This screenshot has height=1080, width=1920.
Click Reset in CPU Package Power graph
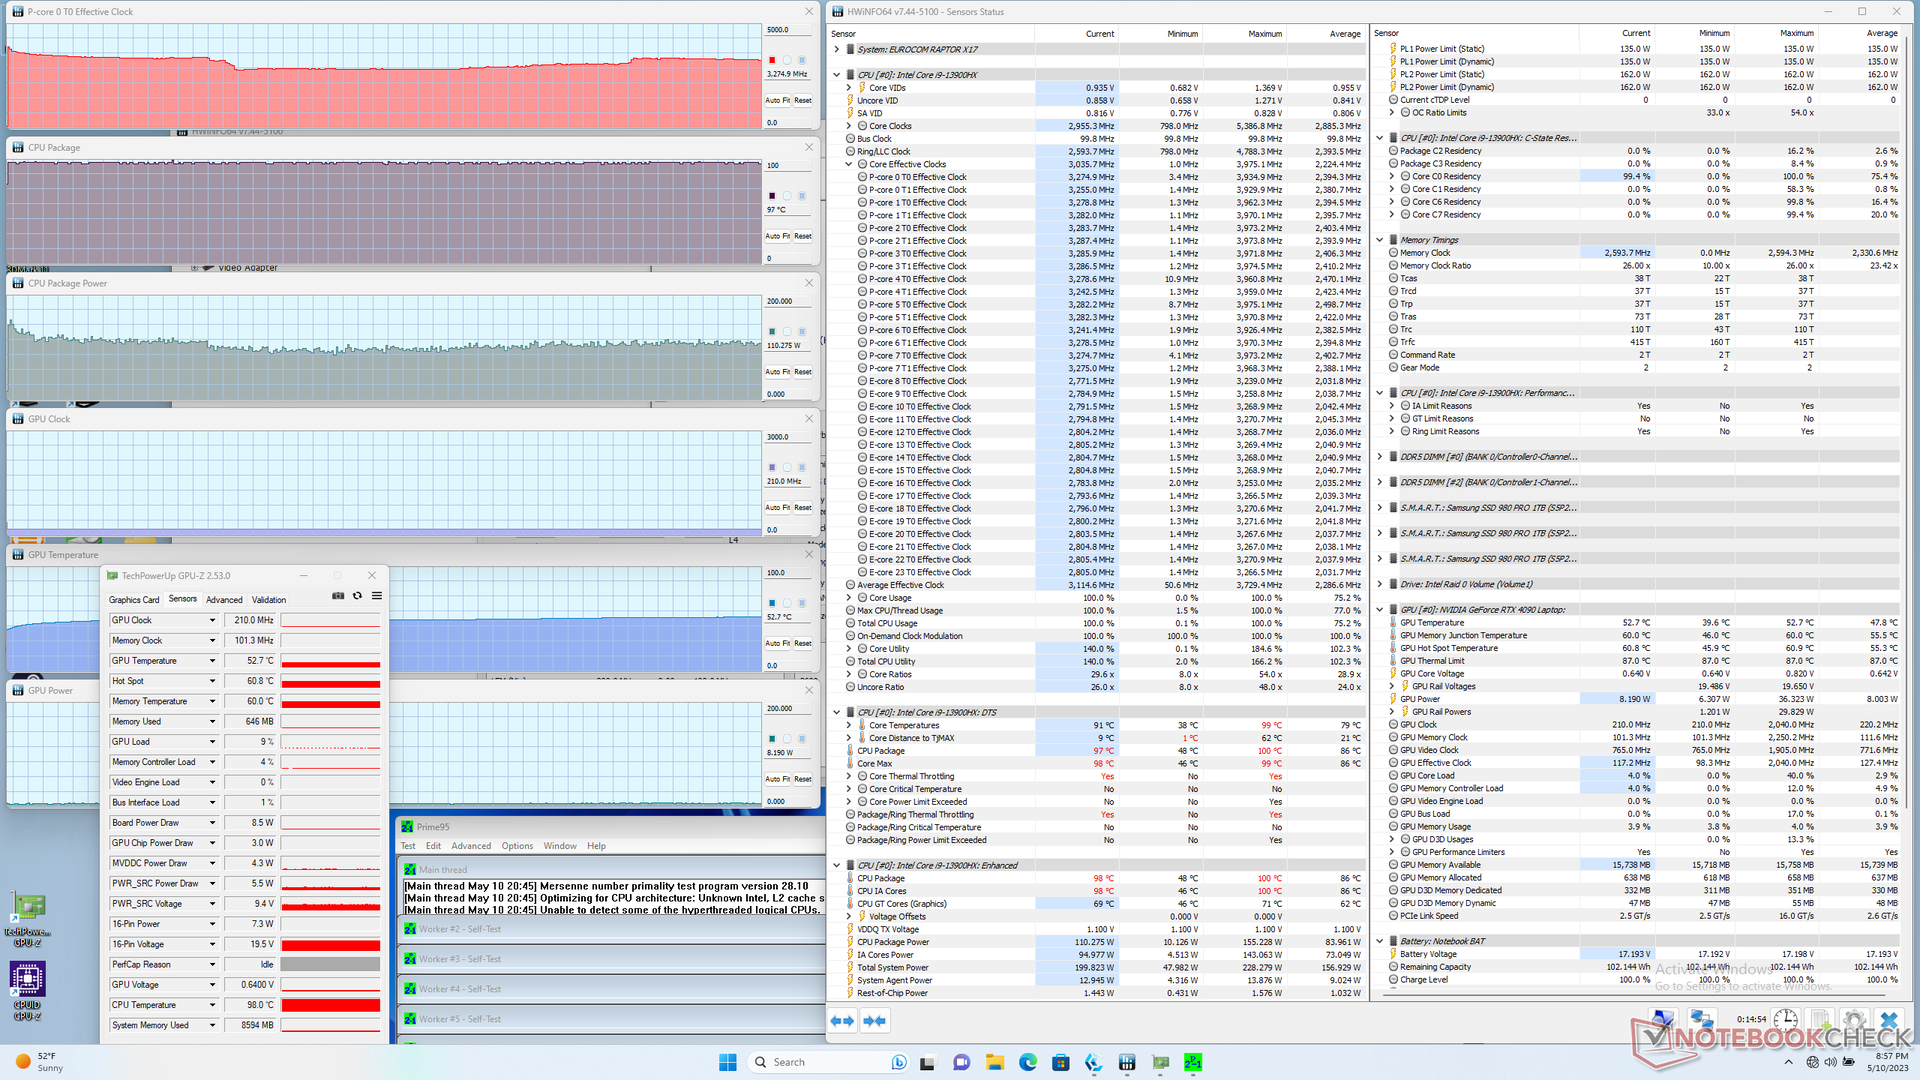coord(803,372)
